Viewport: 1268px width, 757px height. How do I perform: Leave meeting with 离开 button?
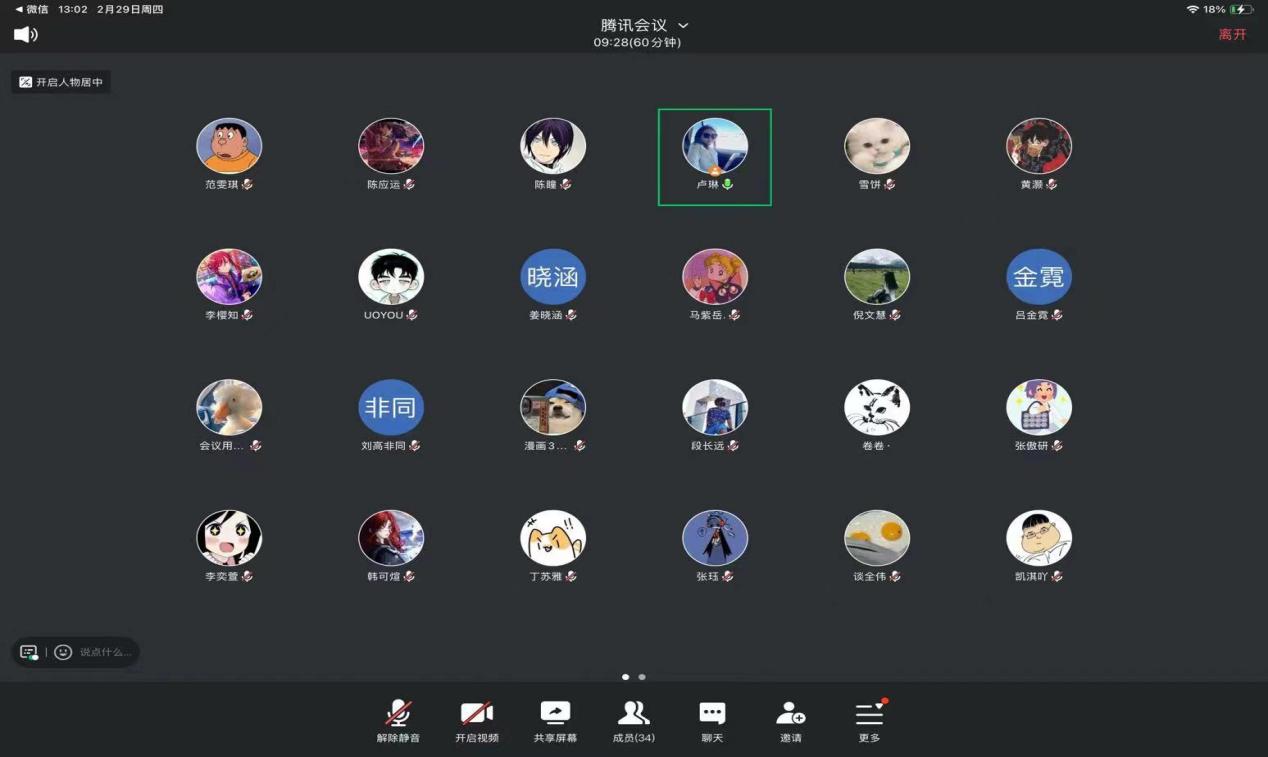tap(1232, 35)
